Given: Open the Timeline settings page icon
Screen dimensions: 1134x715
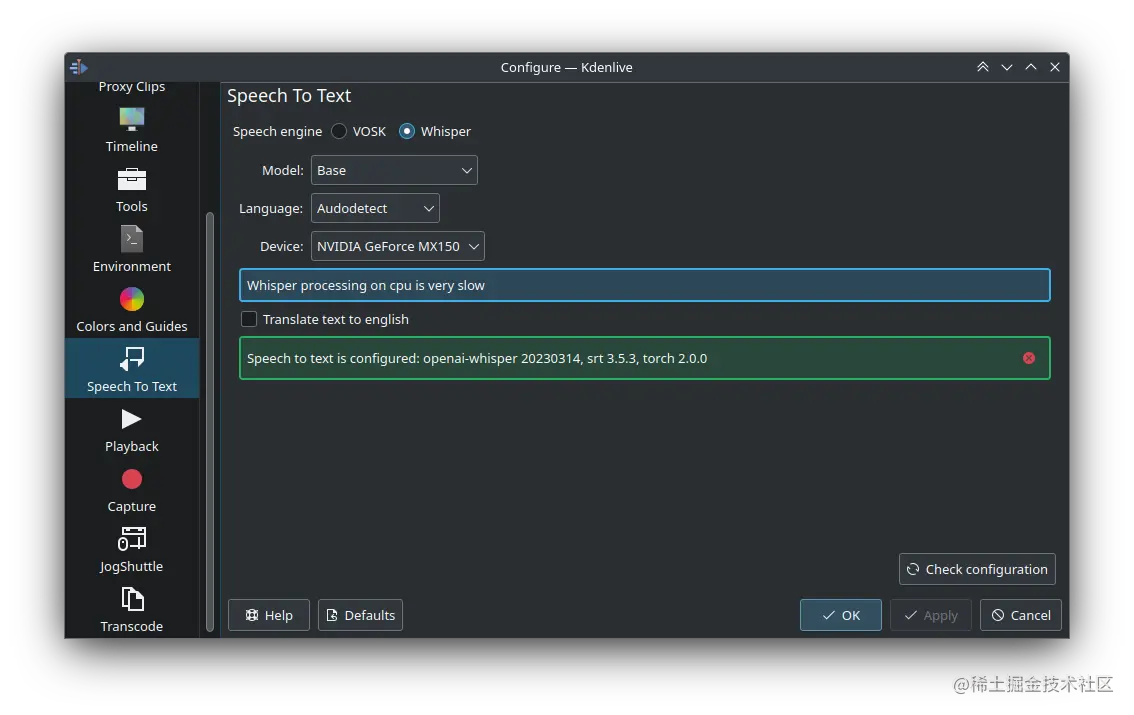Looking at the screenshot, I should pos(132,119).
